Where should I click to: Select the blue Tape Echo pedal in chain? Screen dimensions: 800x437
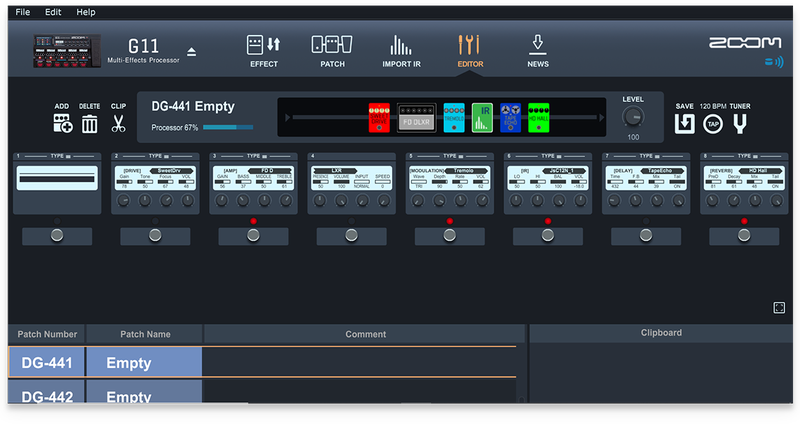pyautogui.click(x=510, y=118)
